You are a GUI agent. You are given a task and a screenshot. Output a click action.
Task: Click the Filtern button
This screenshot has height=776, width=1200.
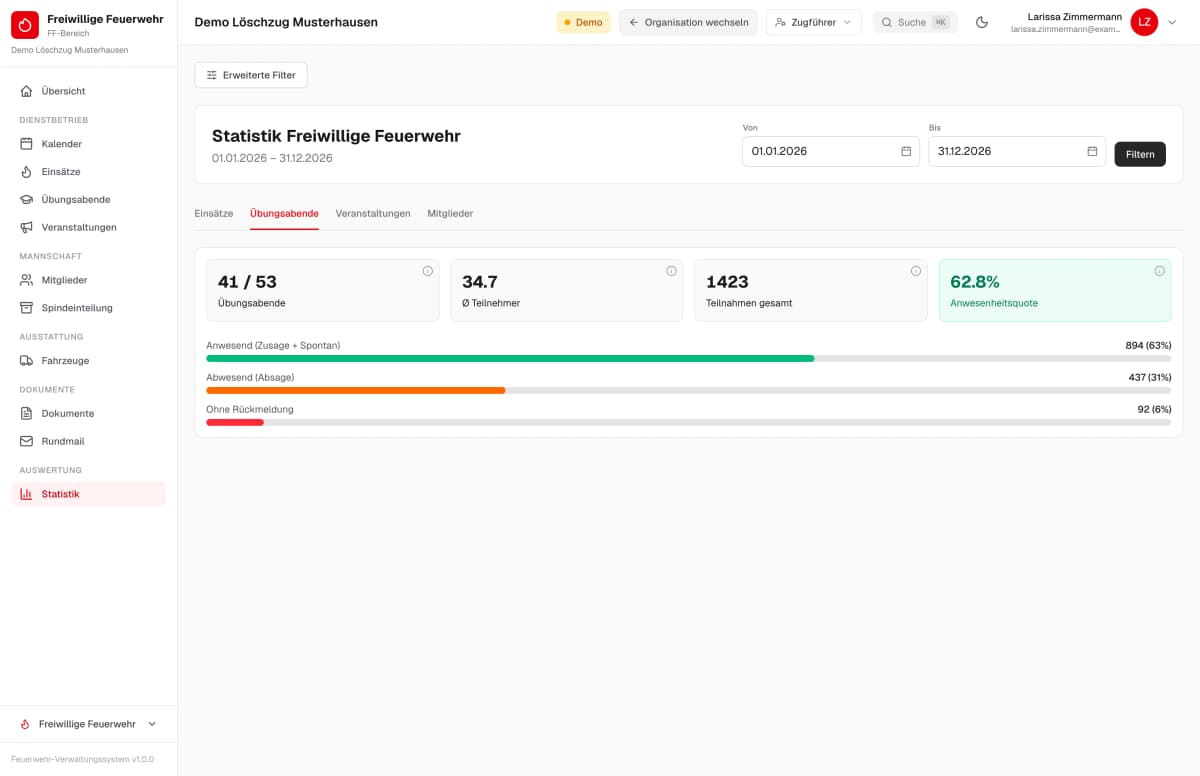[1140, 154]
